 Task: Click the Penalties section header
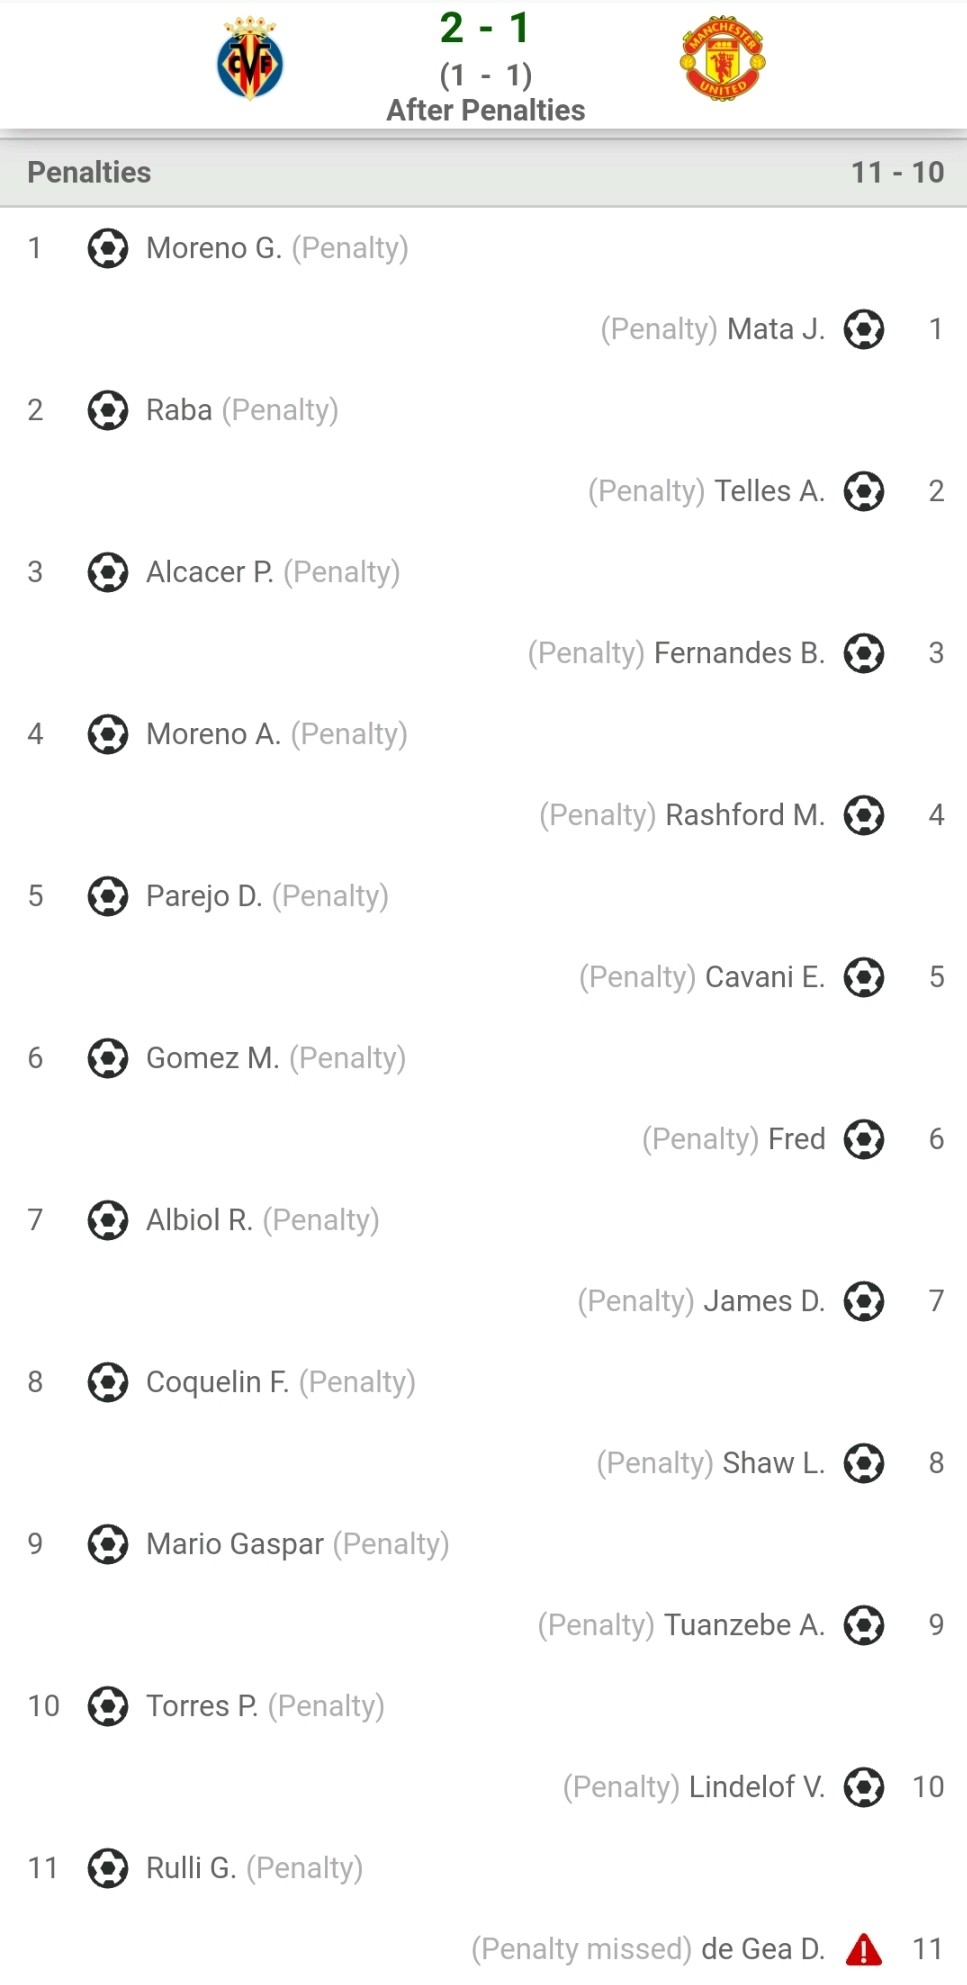[x=483, y=172]
